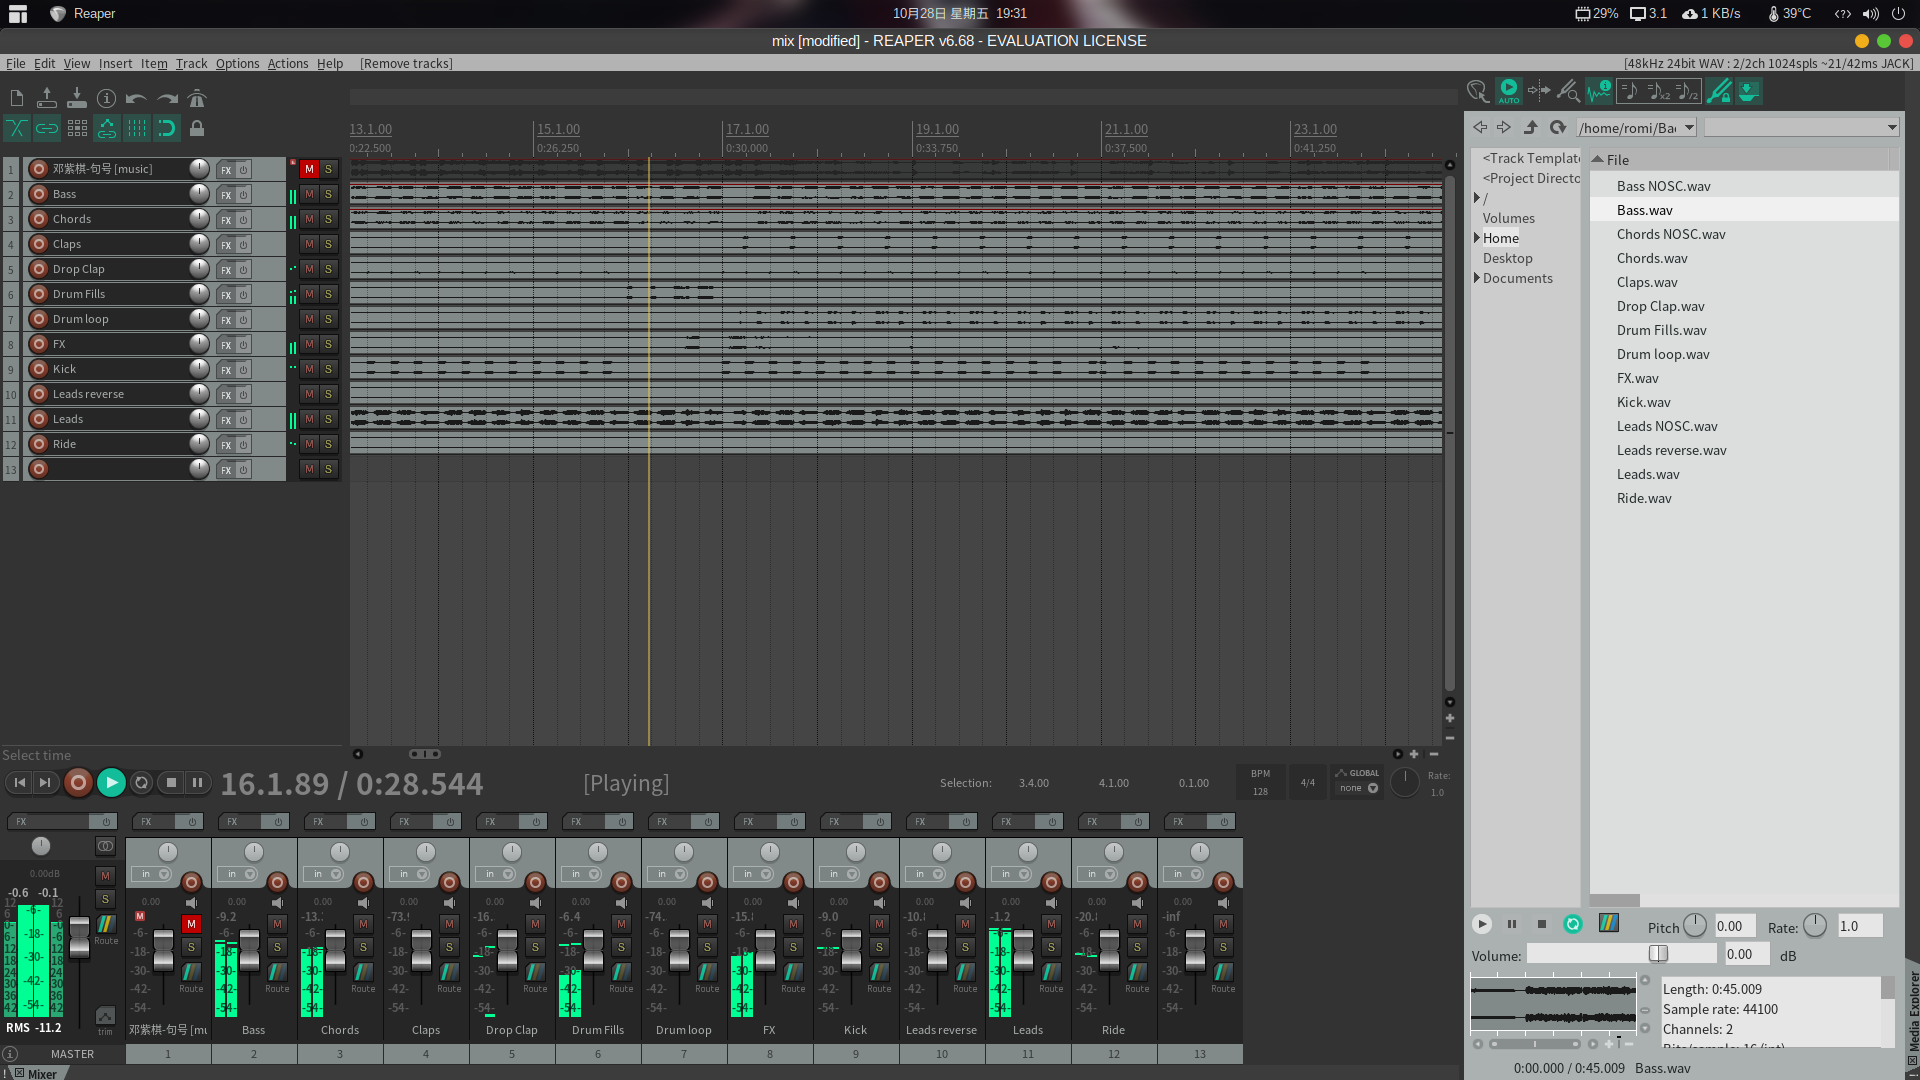Click the transport Record button

(78, 783)
